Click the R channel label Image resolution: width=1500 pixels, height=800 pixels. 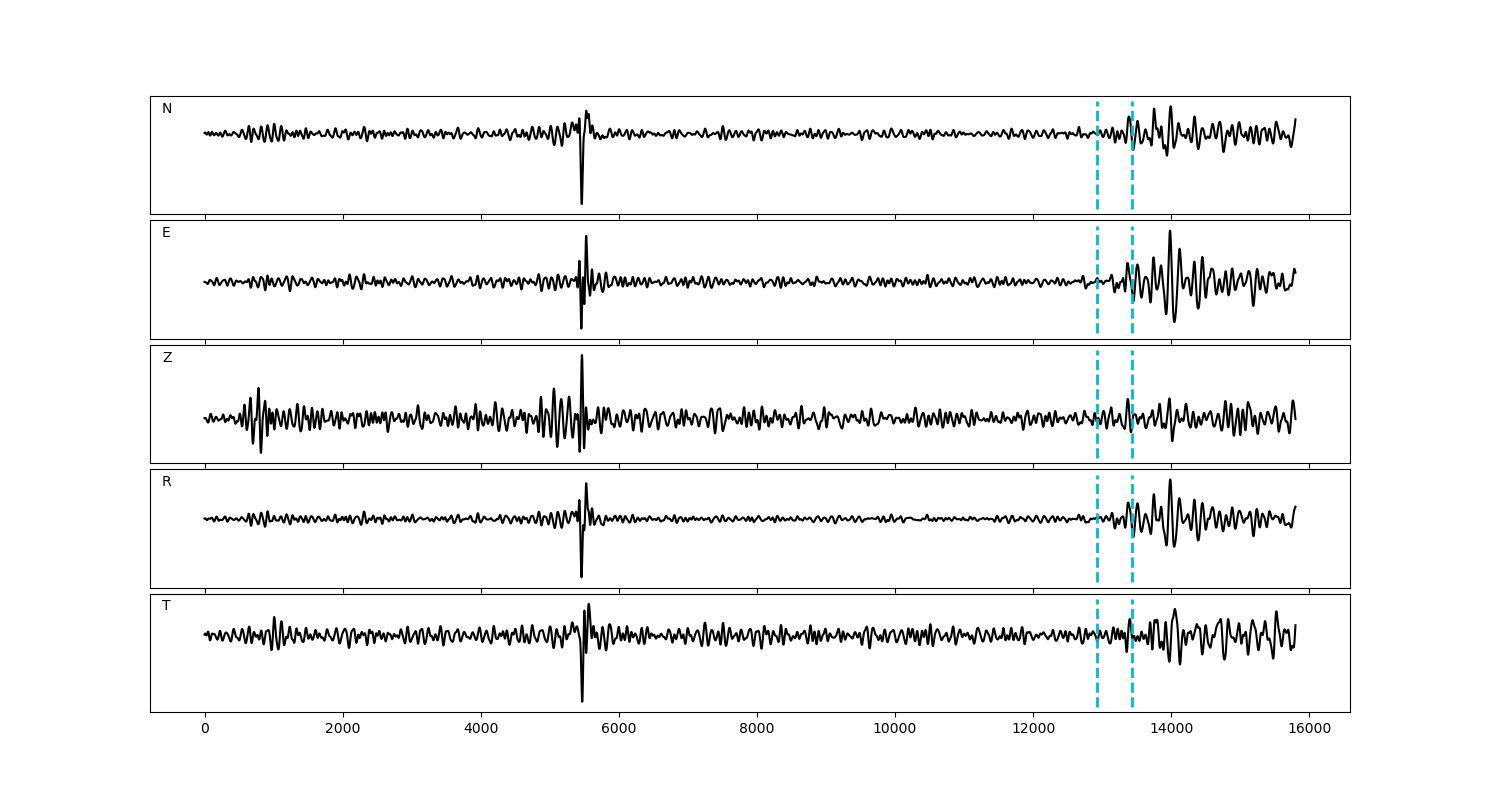tap(167, 482)
